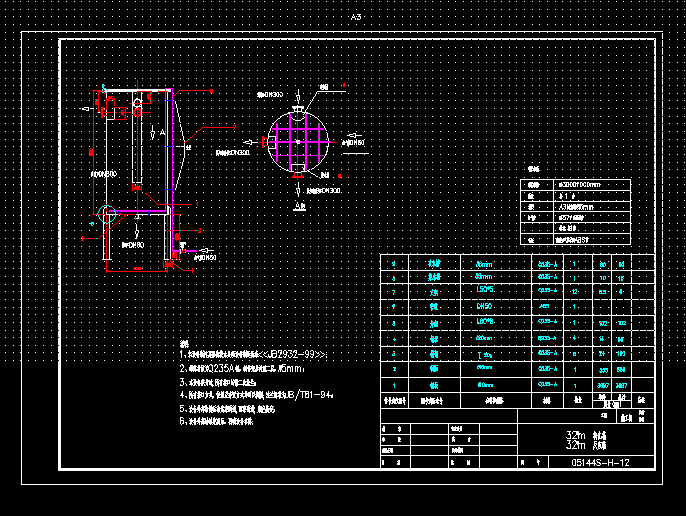Viewport: 686px width, 516px height.
Task: Select the DN50 row in parts table
Action: [x=485, y=306]
